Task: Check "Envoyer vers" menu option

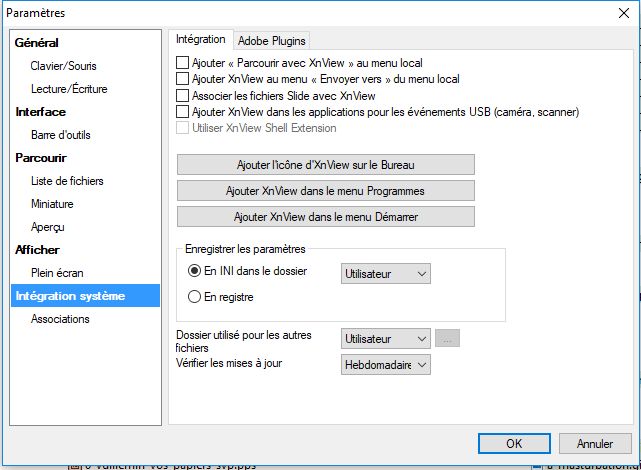Action: 182,79
